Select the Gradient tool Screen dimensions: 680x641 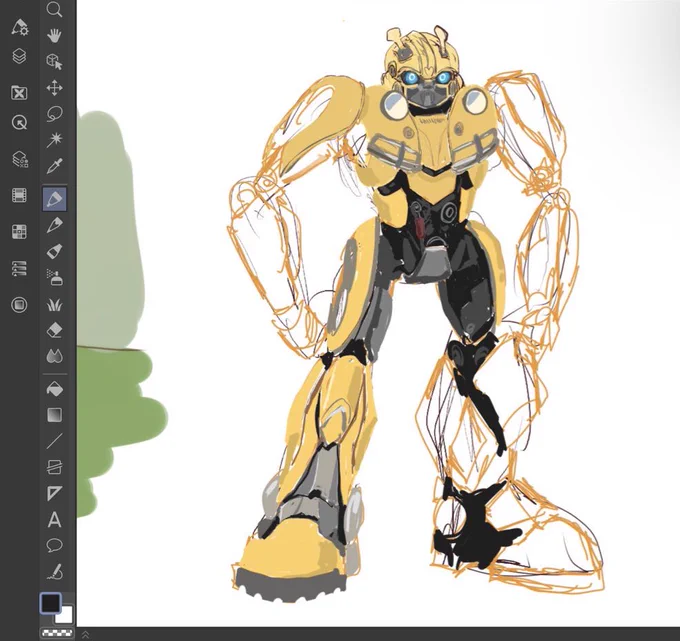[x=54, y=415]
